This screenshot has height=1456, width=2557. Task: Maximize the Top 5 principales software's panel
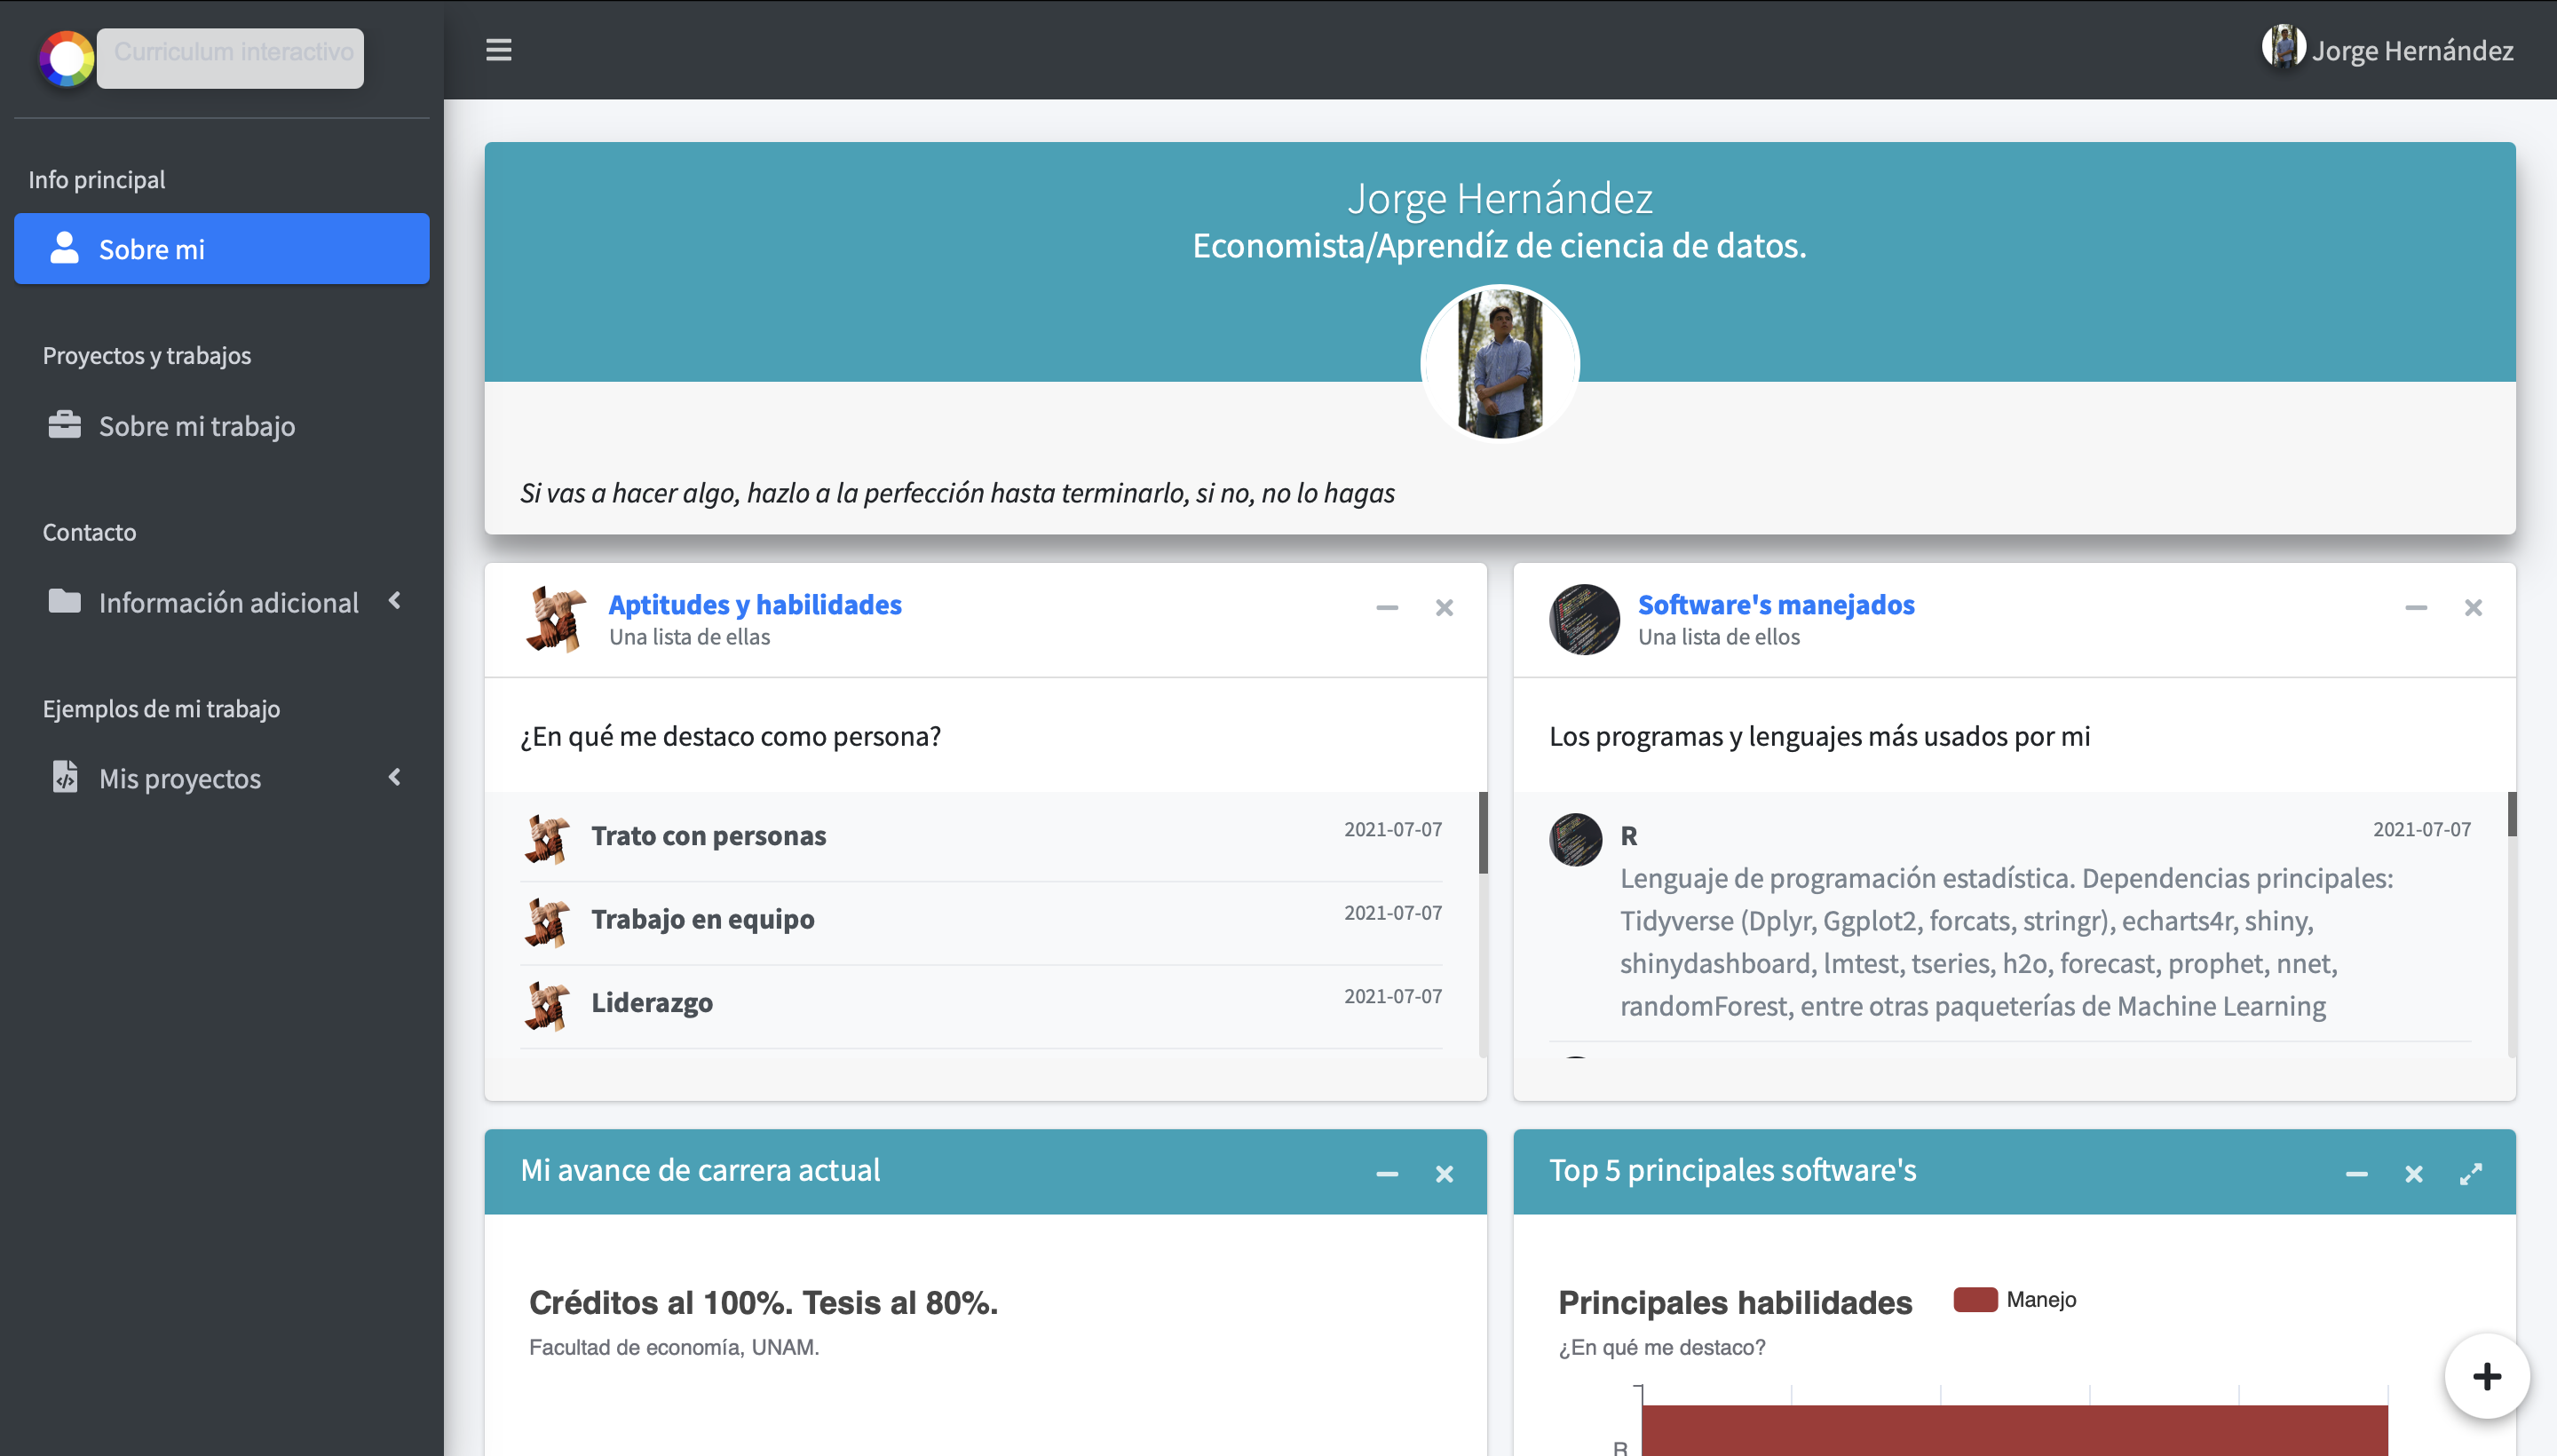(2473, 1172)
